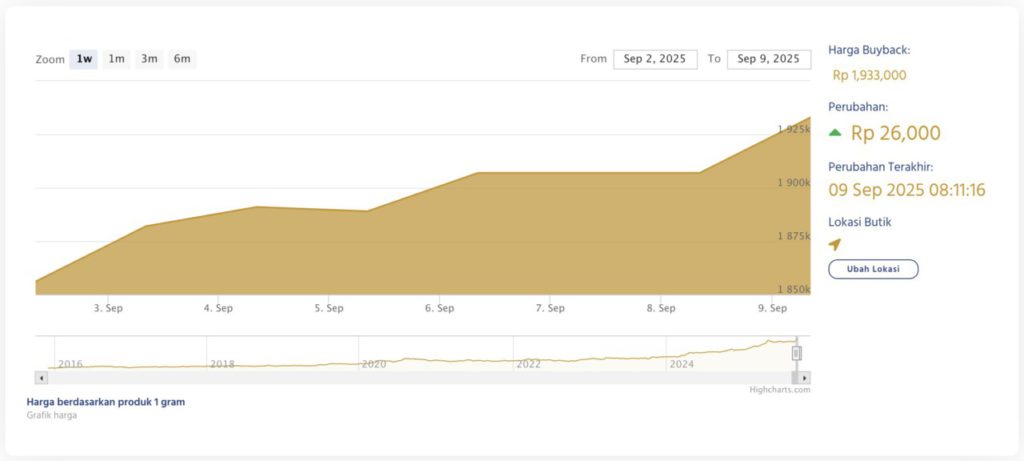Click the scrollbar right arrow below the navigator
Image resolution: width=1024 pixels, height=461 pixels.
click(804, 378)
